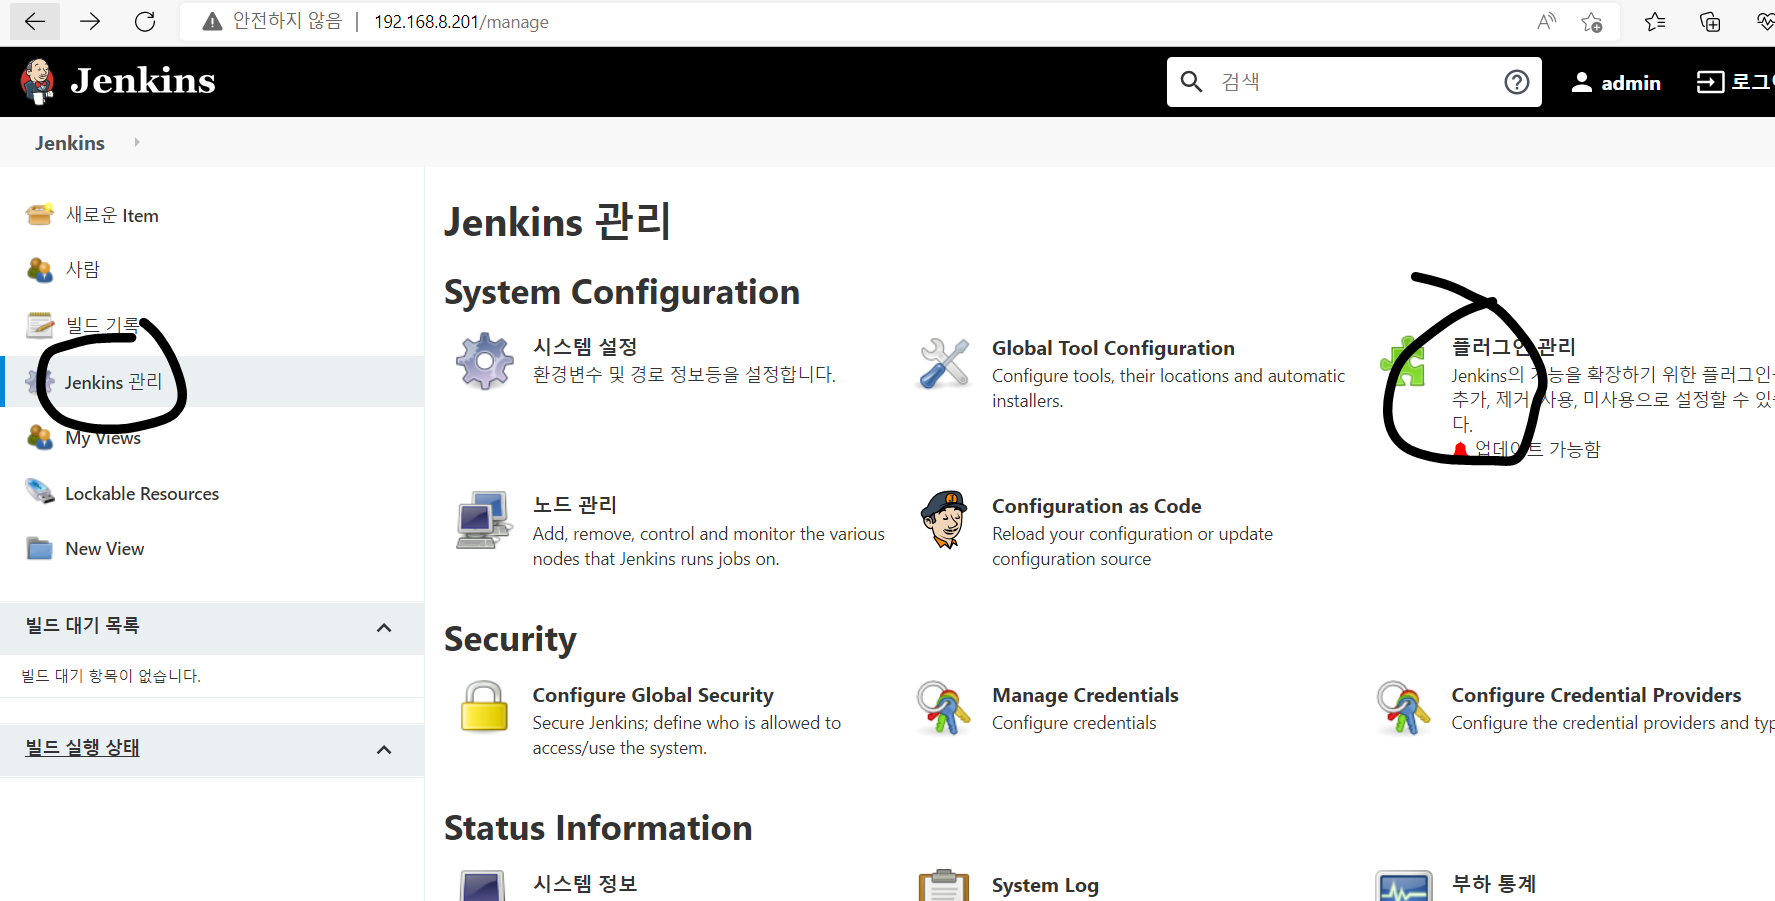Click the 빌드 실행 상태 heading link
This screenshot has width=1775, height=901.
(x=83, y=748)
